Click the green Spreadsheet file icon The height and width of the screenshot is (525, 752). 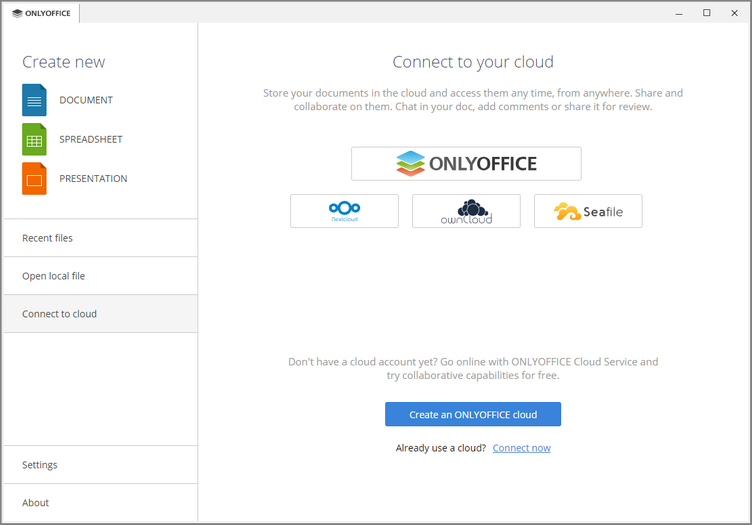click(34, 140)
